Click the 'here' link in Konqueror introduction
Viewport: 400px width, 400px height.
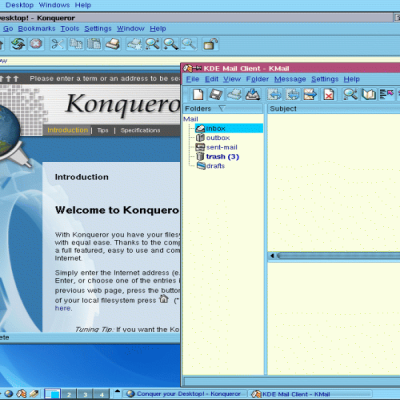[63, 308]
